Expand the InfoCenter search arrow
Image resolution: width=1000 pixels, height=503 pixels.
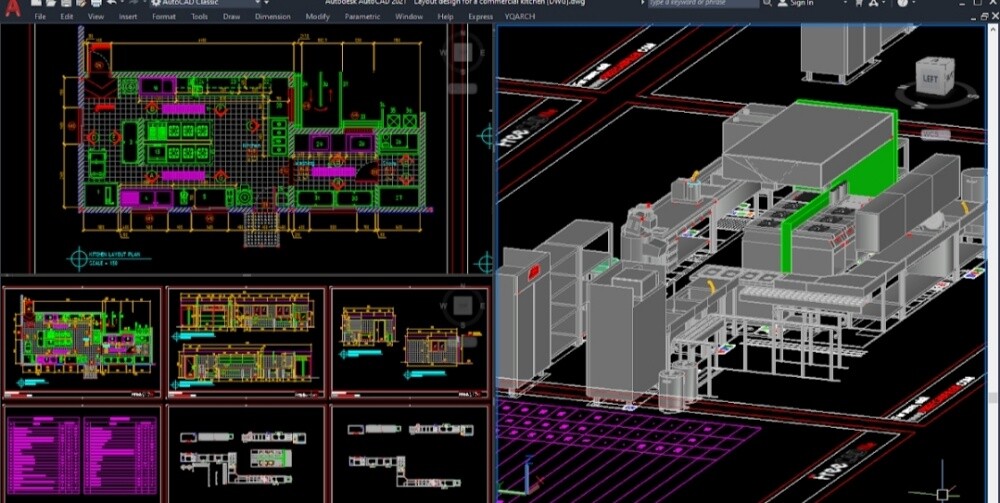(x=643, y=3)
